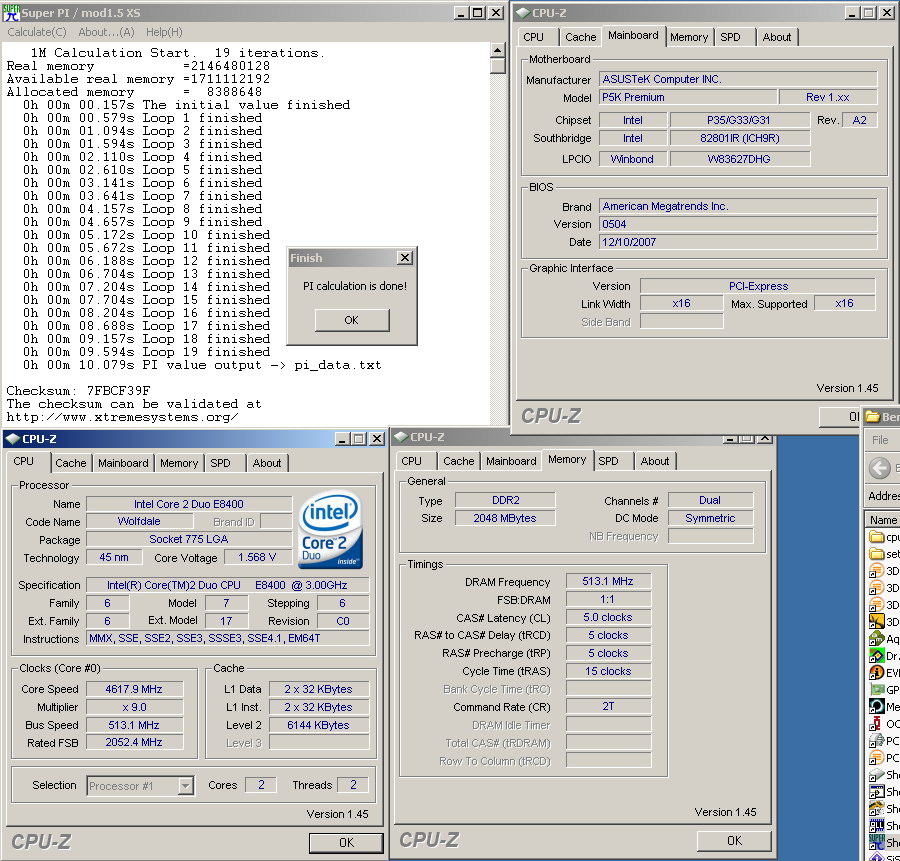This screenshot has width=900, height=861.
Task: Switch to Cache tab in CPU-Z CPU window
Action: [71, 463]
